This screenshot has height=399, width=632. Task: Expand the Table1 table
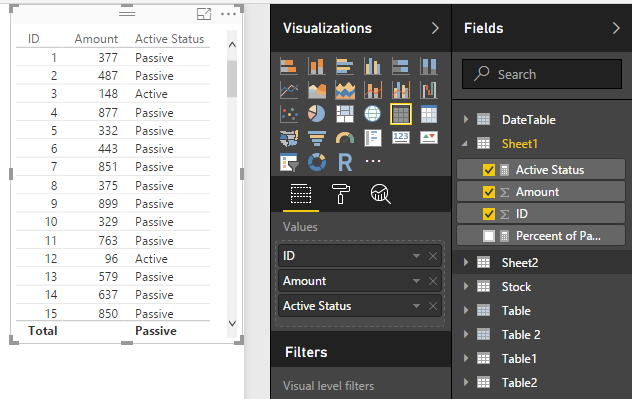point(466,358)
